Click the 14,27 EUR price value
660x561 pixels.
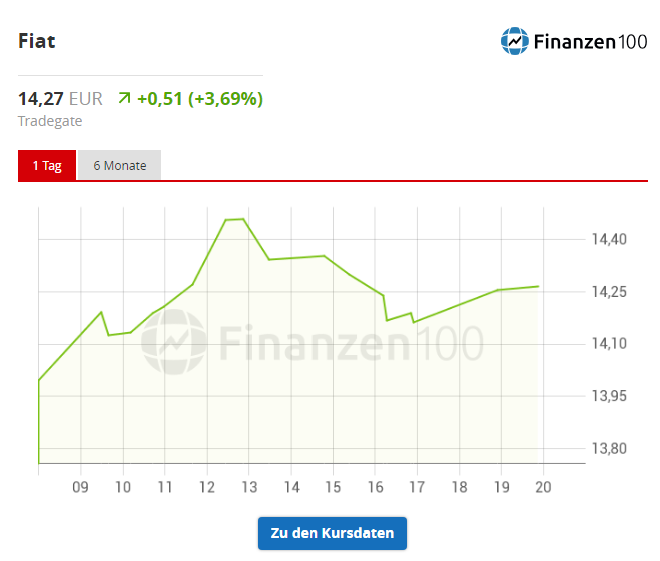pos(60,98)
